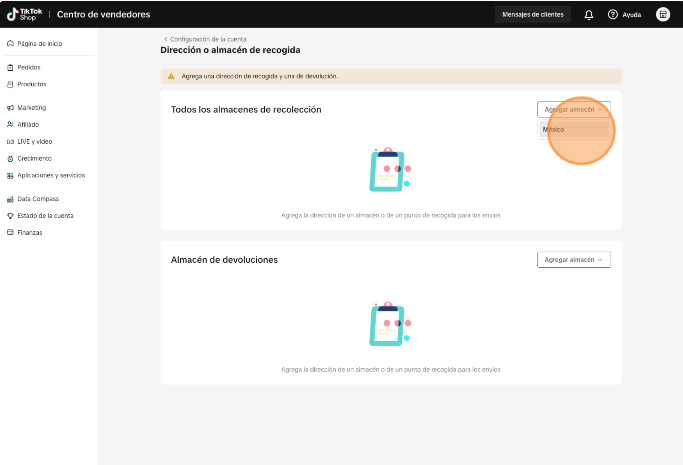Click the devoluciones empty-state clipboard illustration

coord(390,324)
